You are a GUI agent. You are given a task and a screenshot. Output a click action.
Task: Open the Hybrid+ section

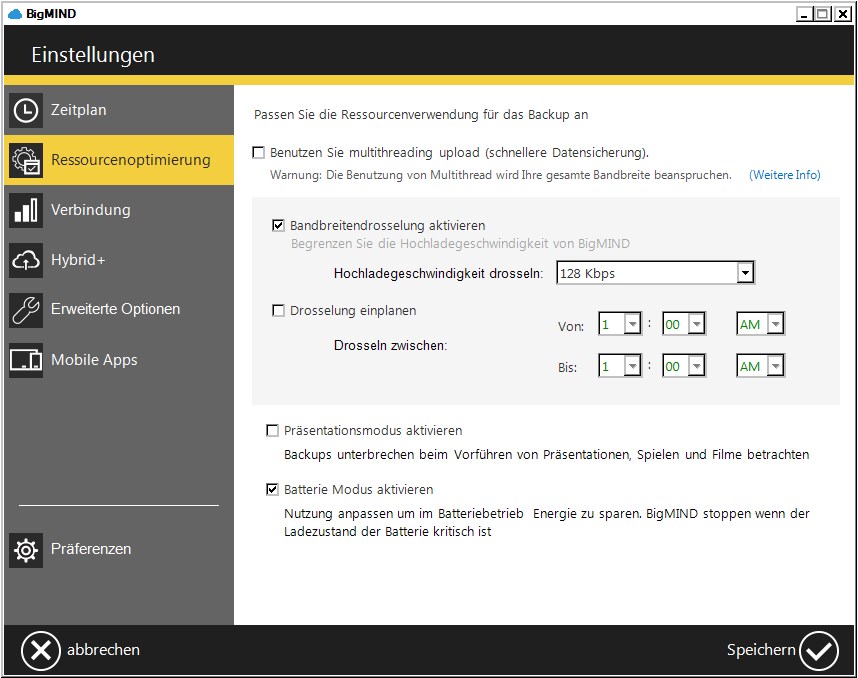[x=119, y=260]
